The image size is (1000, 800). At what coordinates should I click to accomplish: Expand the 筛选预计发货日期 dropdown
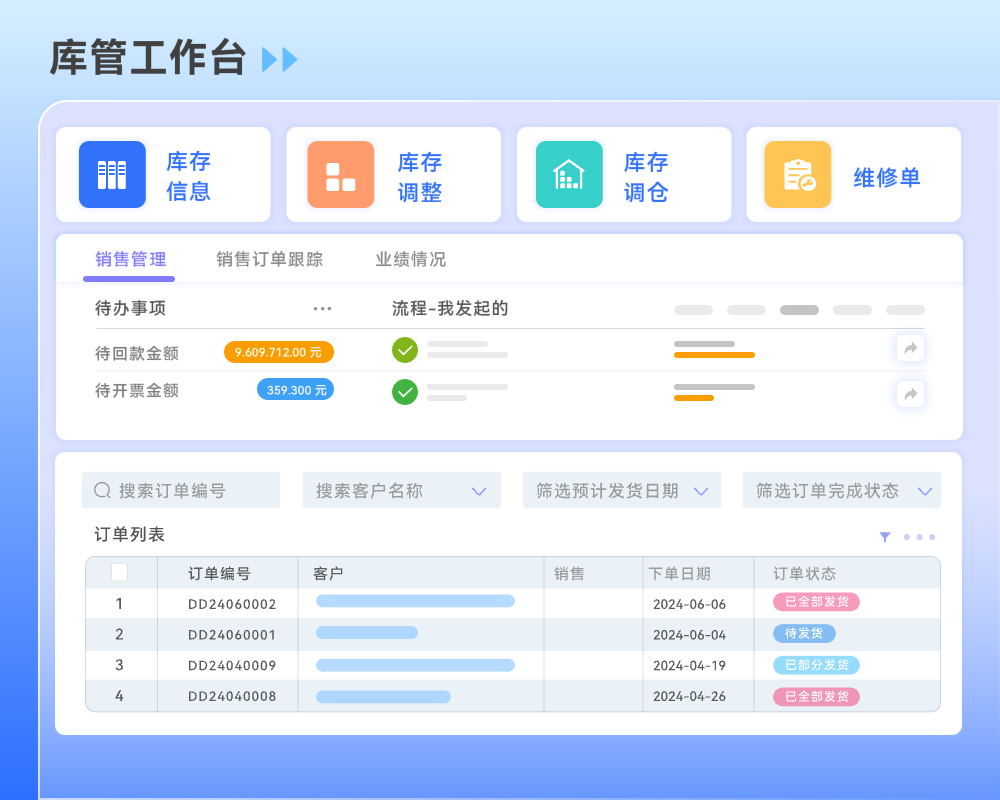pyautogui.click(x=621, y=490)
